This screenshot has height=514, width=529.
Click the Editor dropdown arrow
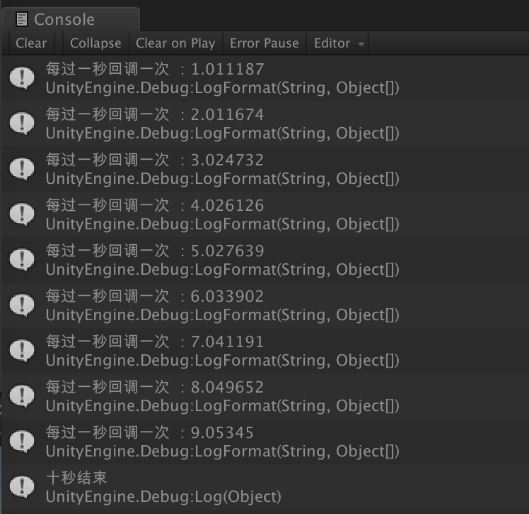(x=361, y=44)
